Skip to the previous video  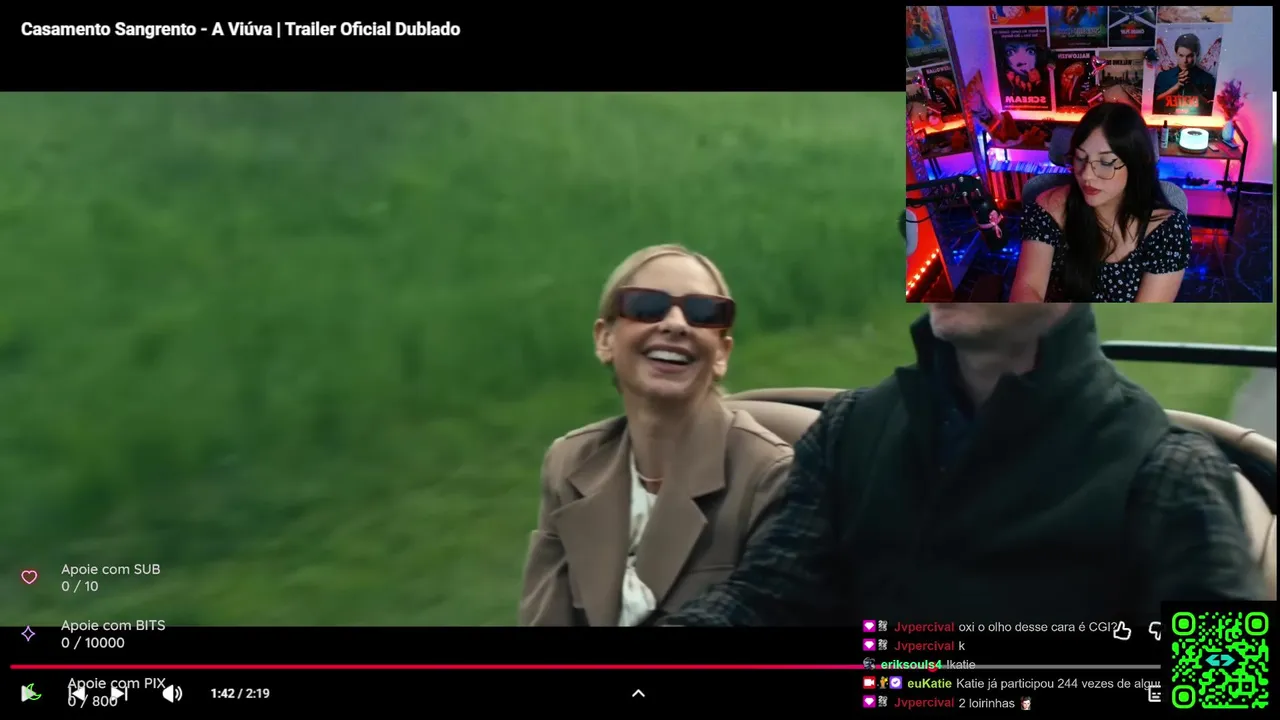coord(77,693)
